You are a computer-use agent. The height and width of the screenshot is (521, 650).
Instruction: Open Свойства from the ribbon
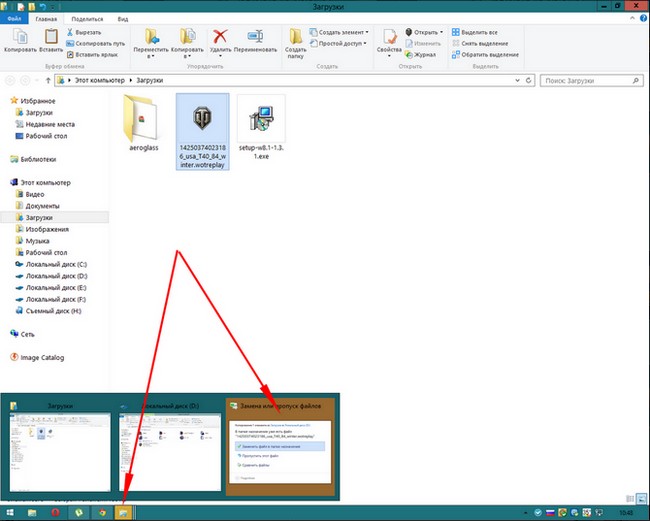(x=388, y=39)
